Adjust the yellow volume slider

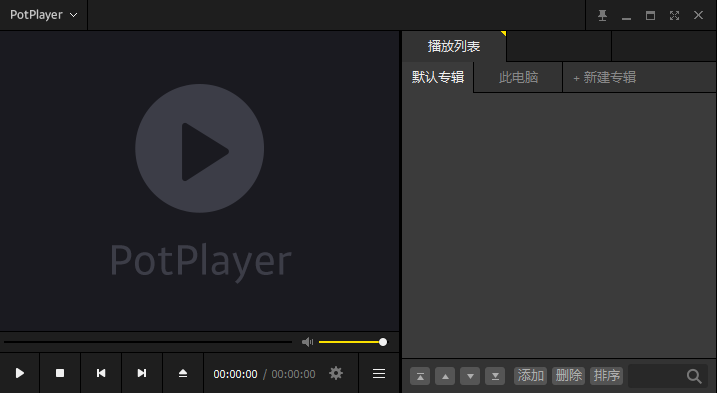[353, 342]
